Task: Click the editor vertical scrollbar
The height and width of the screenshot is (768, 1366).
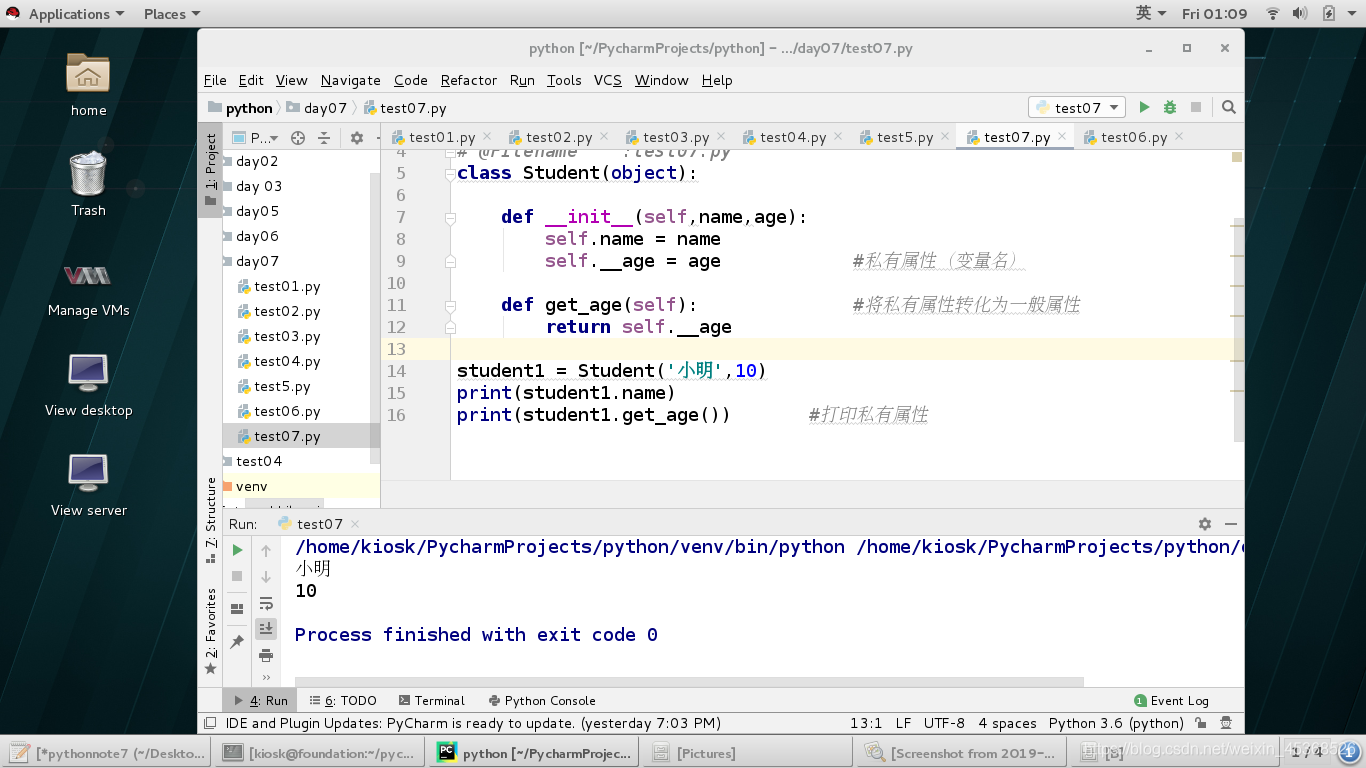Action: pyautogui.click(x=1238, y=330)
